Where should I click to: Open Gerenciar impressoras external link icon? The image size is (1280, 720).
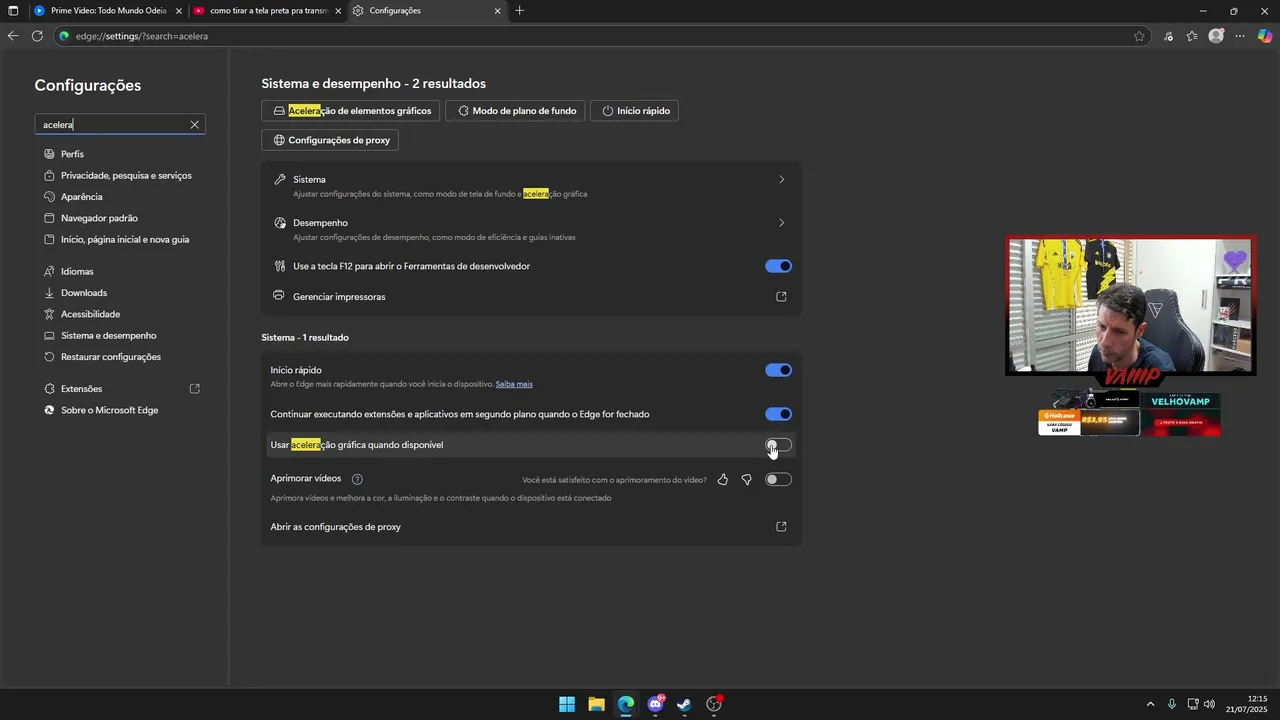coord(781,297)
